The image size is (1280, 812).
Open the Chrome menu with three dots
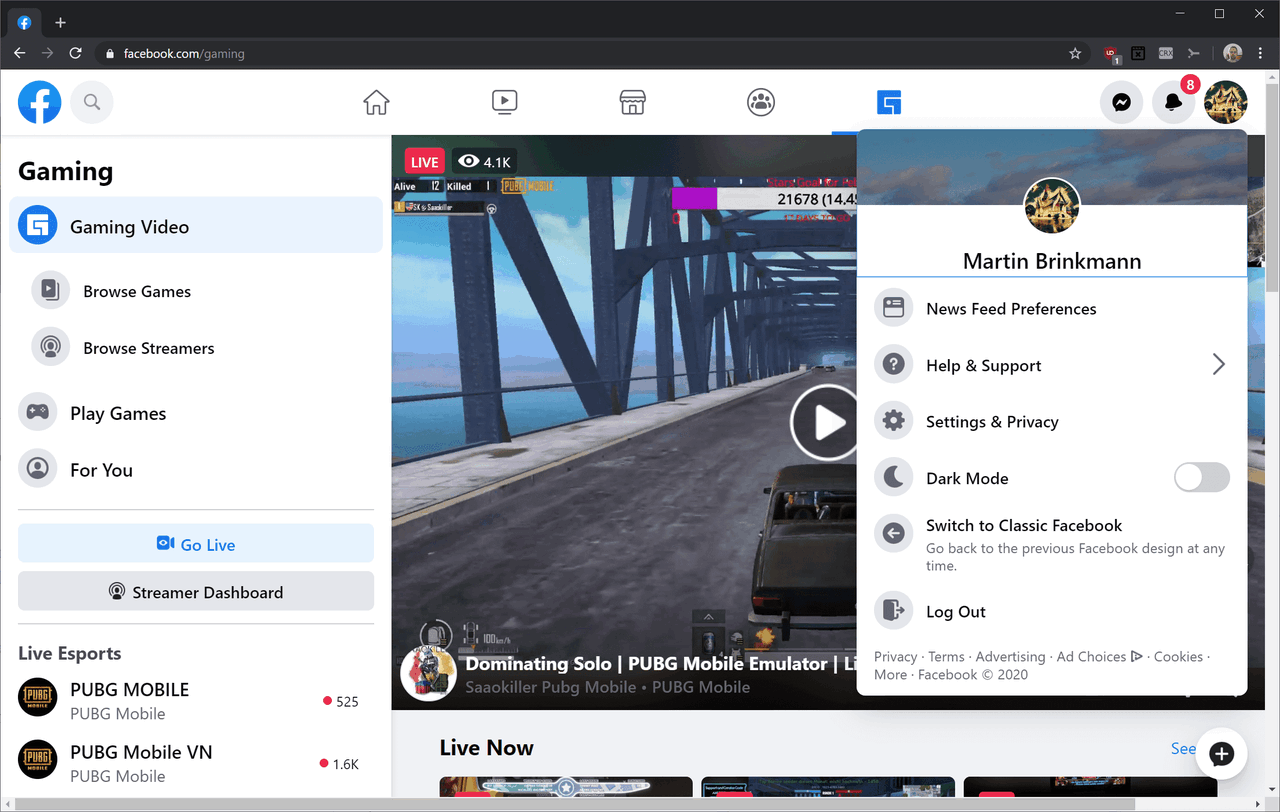[1261, 53]
